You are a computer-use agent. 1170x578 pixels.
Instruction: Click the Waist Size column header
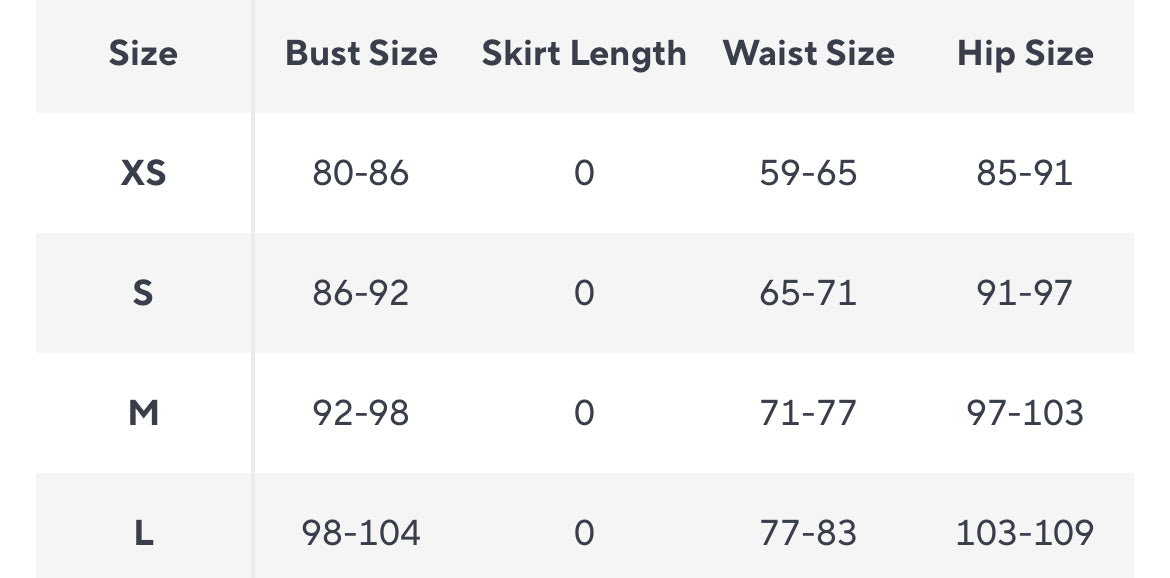pos(808,54)
